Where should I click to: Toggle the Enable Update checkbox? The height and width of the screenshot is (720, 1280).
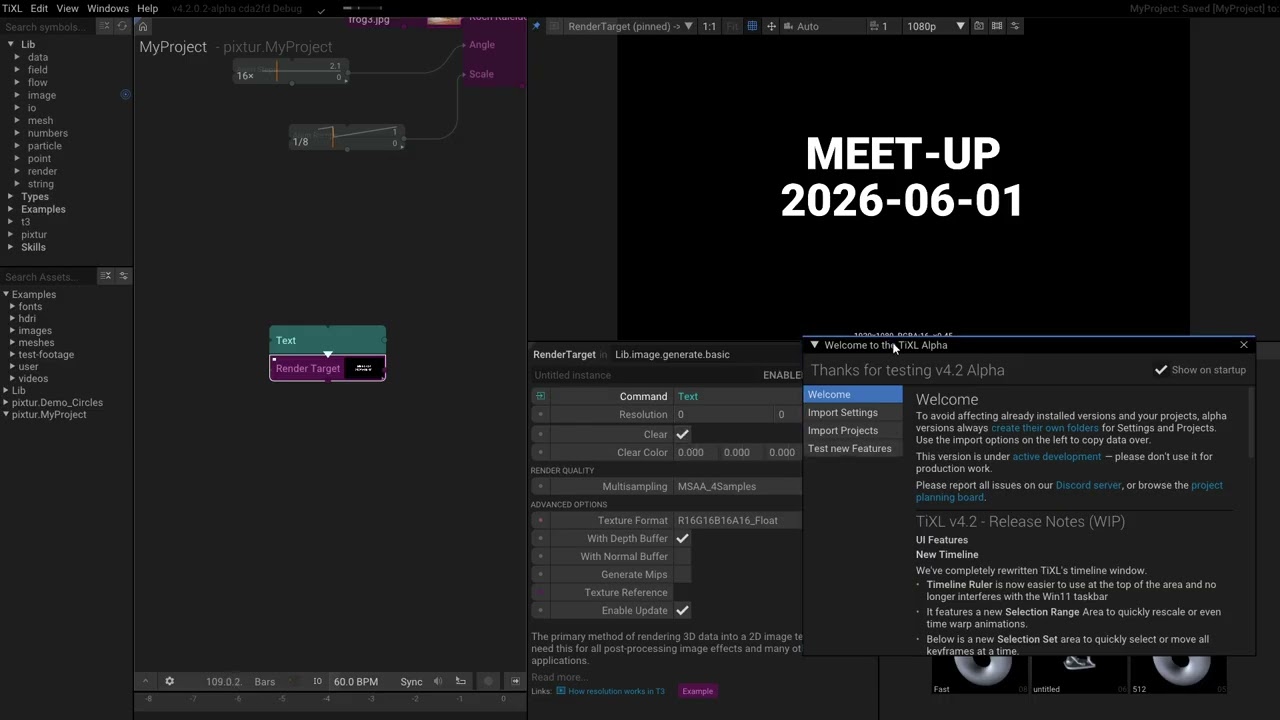pos(682,610)
